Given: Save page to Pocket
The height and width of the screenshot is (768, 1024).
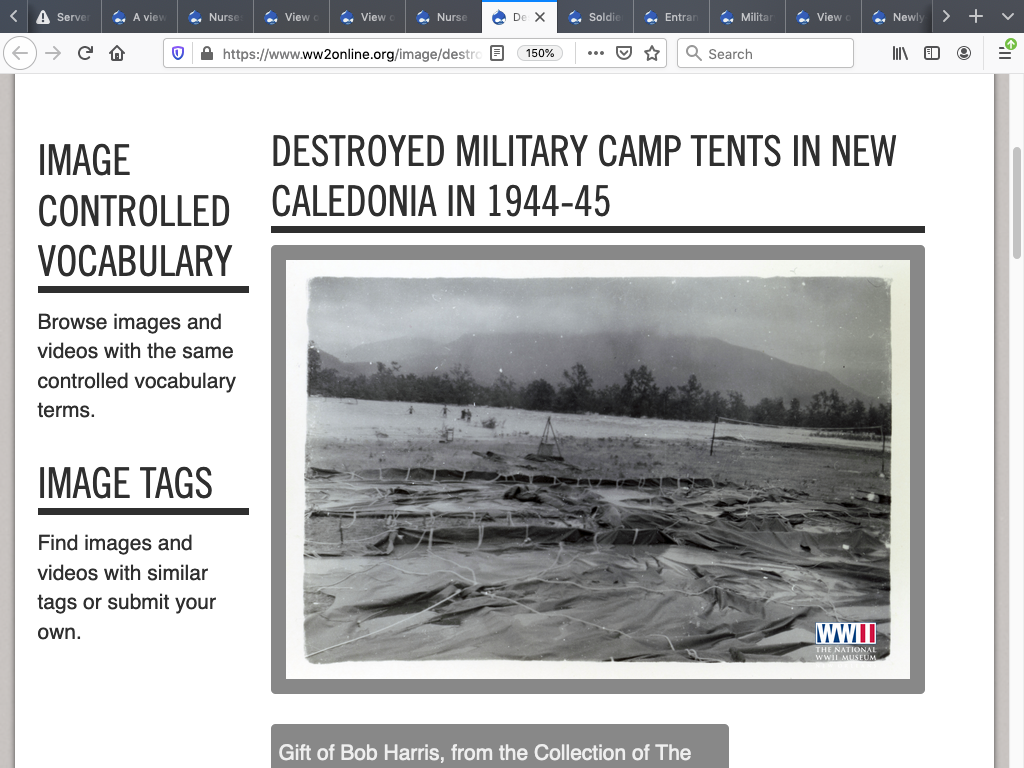Looking at the screenshot, I should point(624,54).
